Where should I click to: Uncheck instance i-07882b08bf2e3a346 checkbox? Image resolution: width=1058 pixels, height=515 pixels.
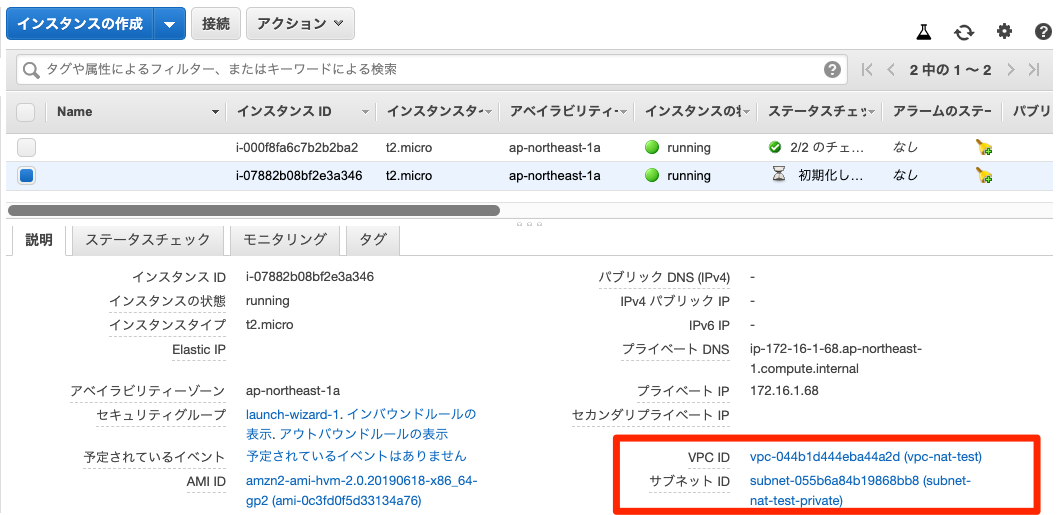pyautogui.click(x=26, y=175)
